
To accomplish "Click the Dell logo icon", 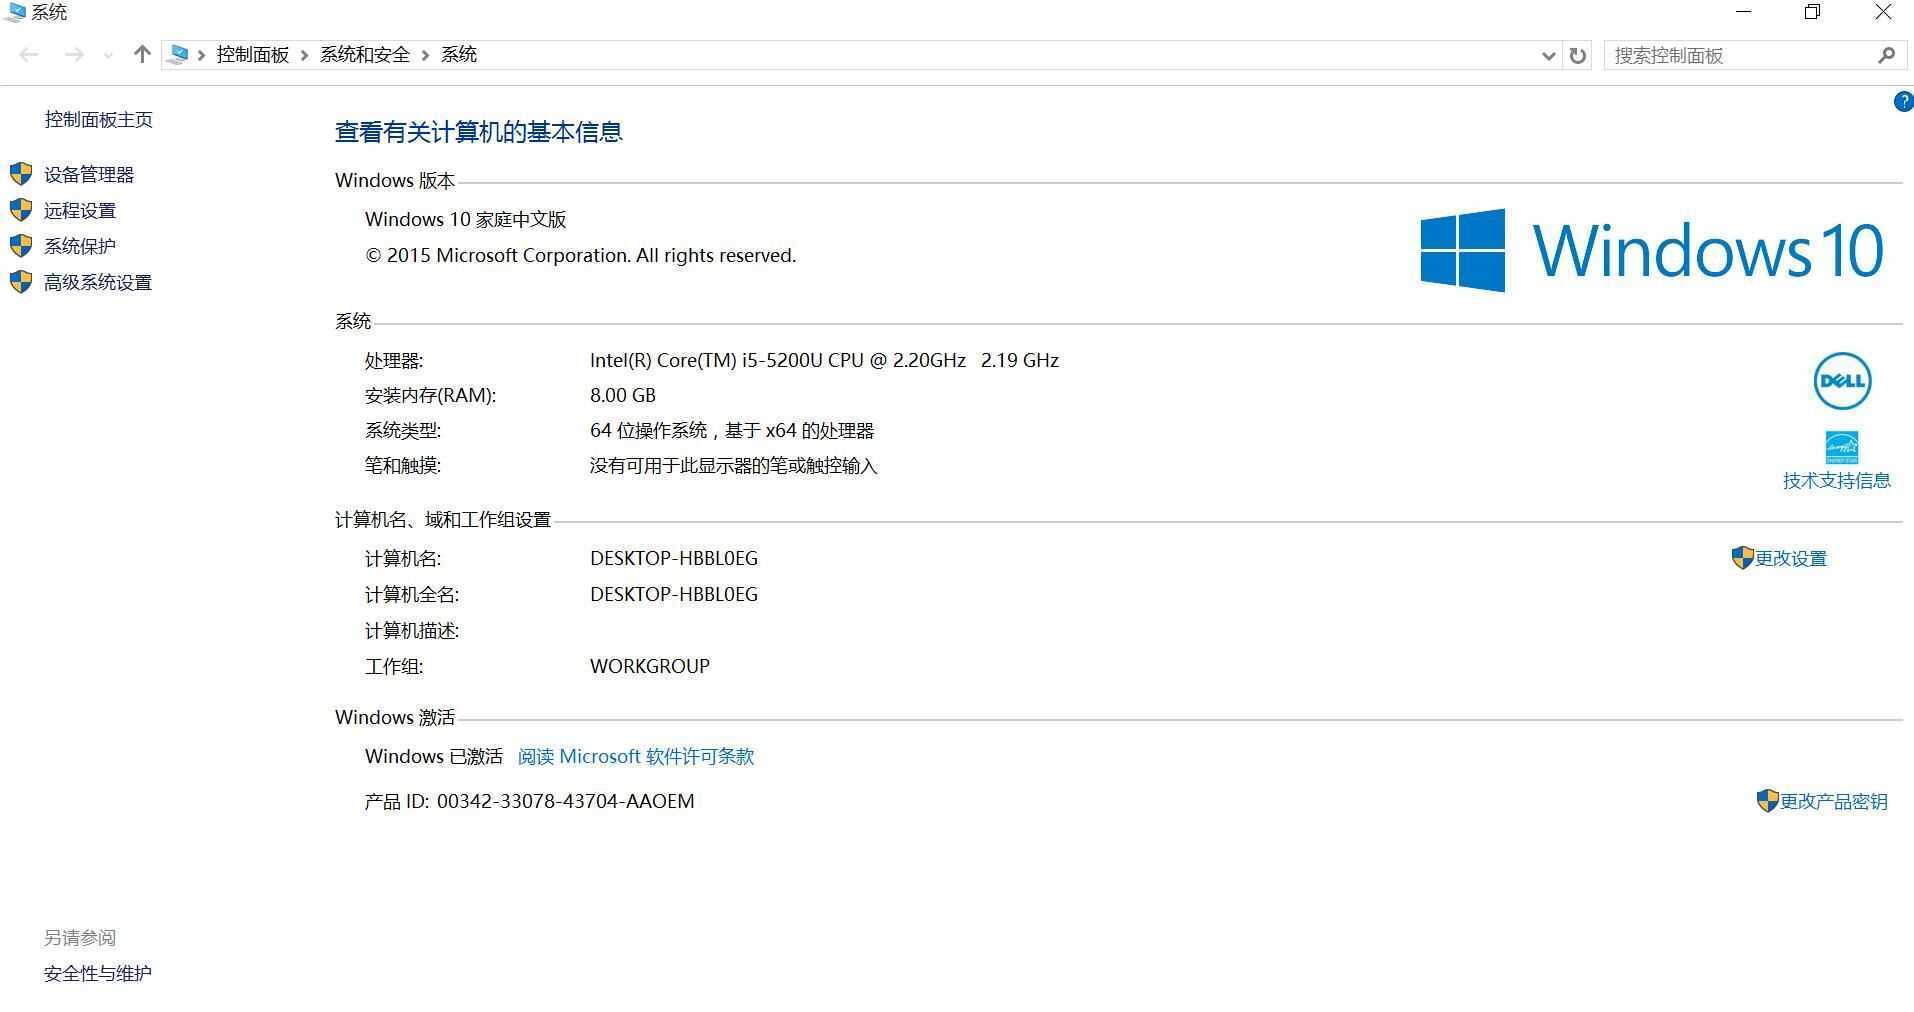I will tap(1842, 381).
